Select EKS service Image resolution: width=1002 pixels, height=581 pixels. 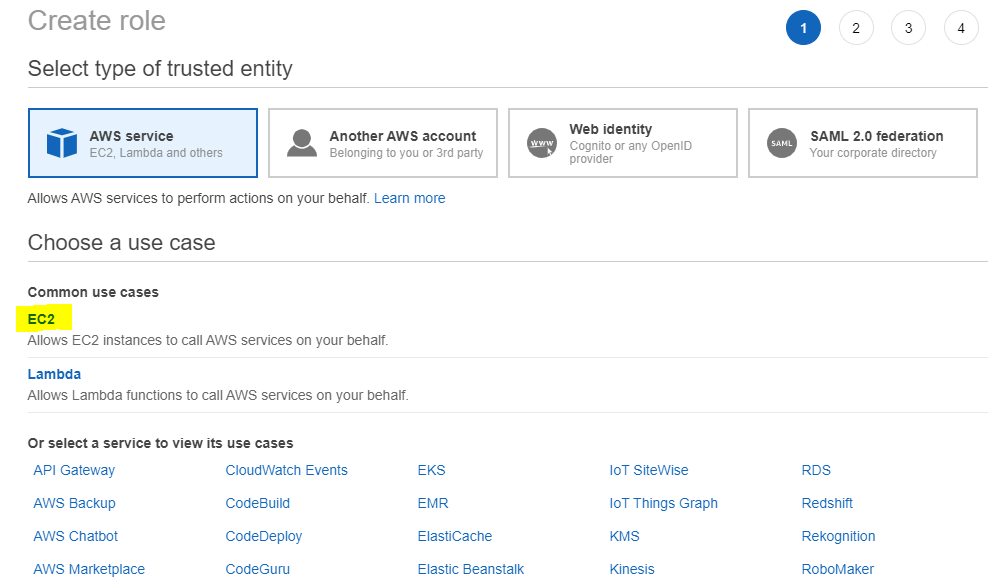coord(431,470)
